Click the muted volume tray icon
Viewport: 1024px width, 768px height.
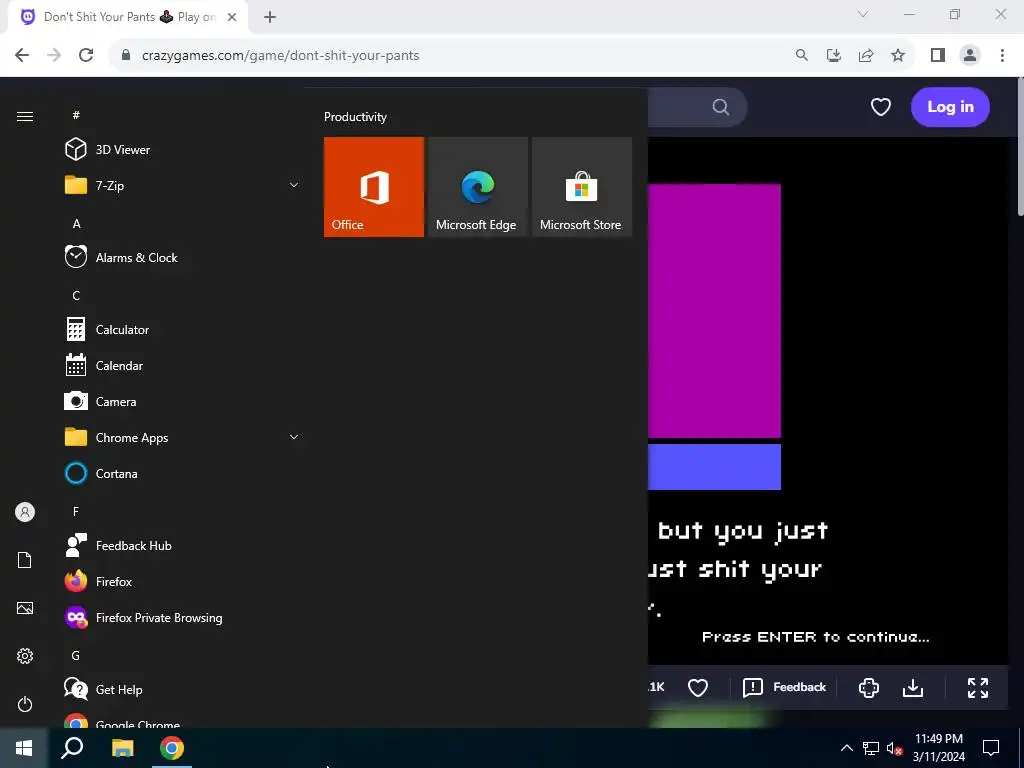(894, 748)
